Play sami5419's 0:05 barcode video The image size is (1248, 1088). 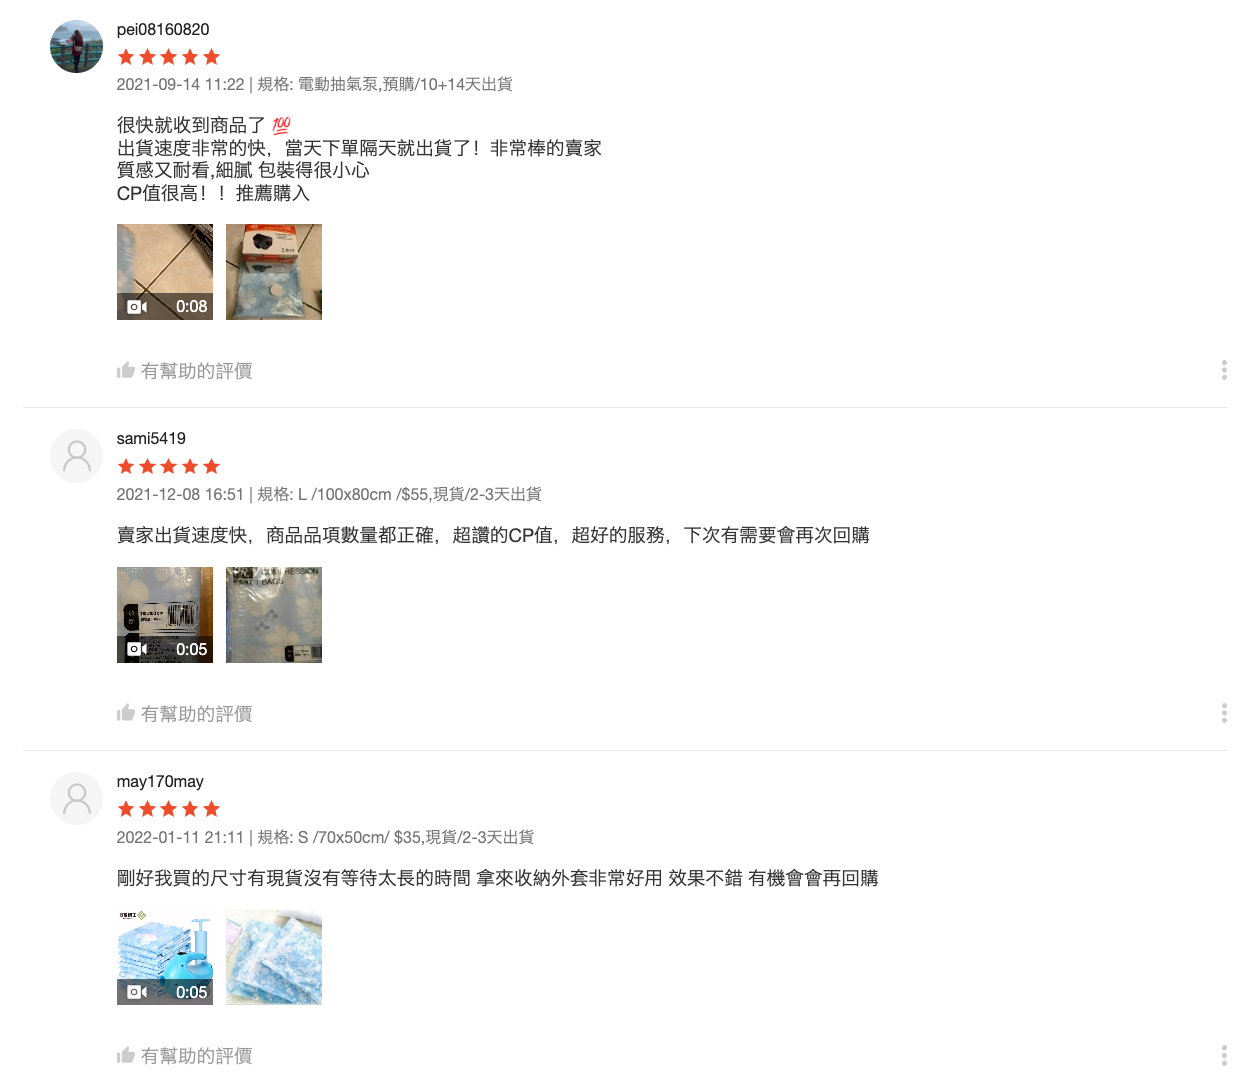[x=165, y=615]
